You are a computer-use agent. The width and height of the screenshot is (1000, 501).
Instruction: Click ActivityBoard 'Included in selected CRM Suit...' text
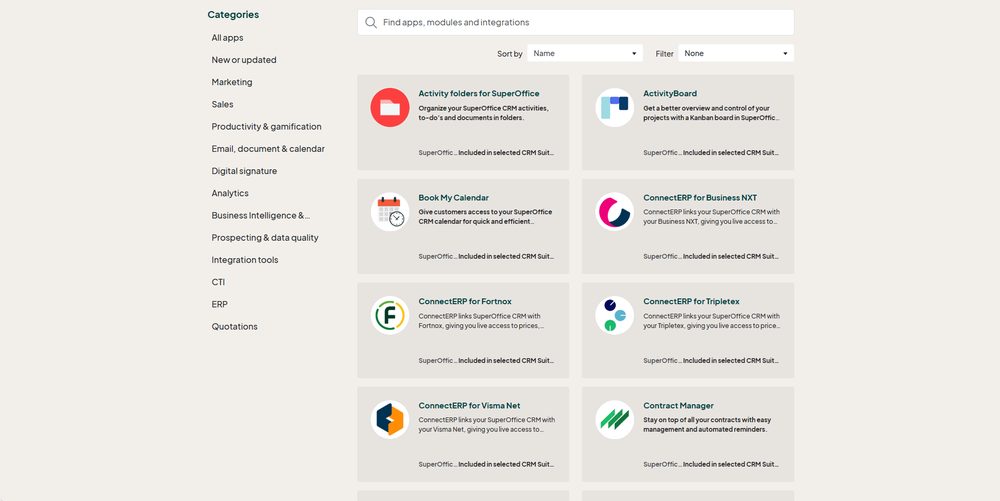[730, 153]
